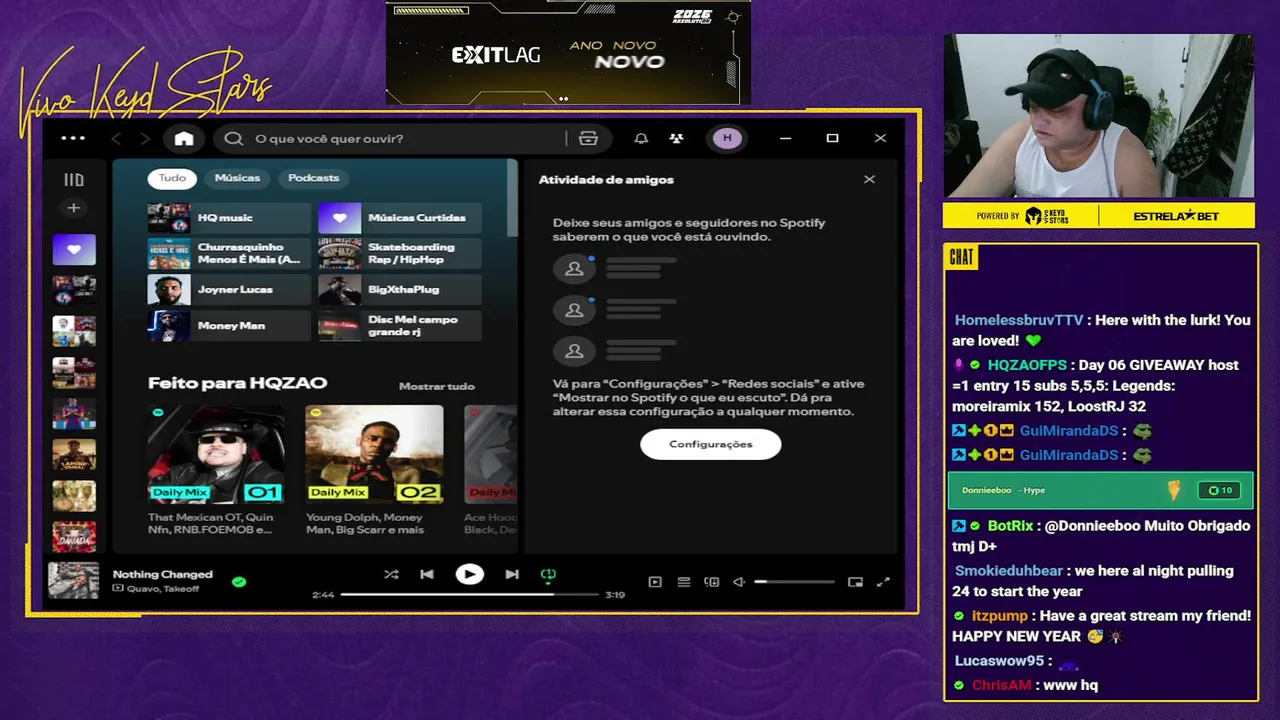Image resolution: width=1280 pixels, height=720 pixels.
Task: Open the notifications bell
Action: pyautogui.click(x=641, y=138)
